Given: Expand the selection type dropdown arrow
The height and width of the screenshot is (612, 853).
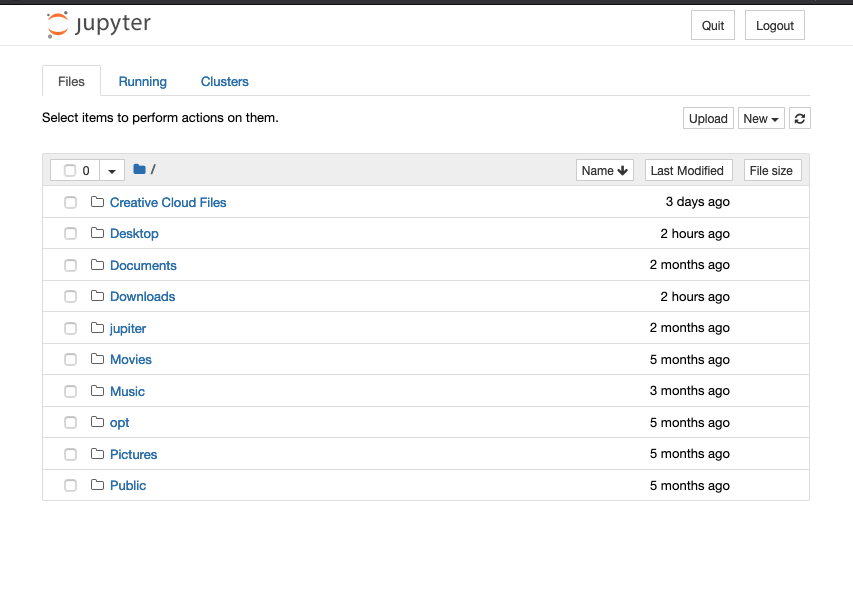Looking at the screenshot, I should pyautogui.click(x=112, y=171).
